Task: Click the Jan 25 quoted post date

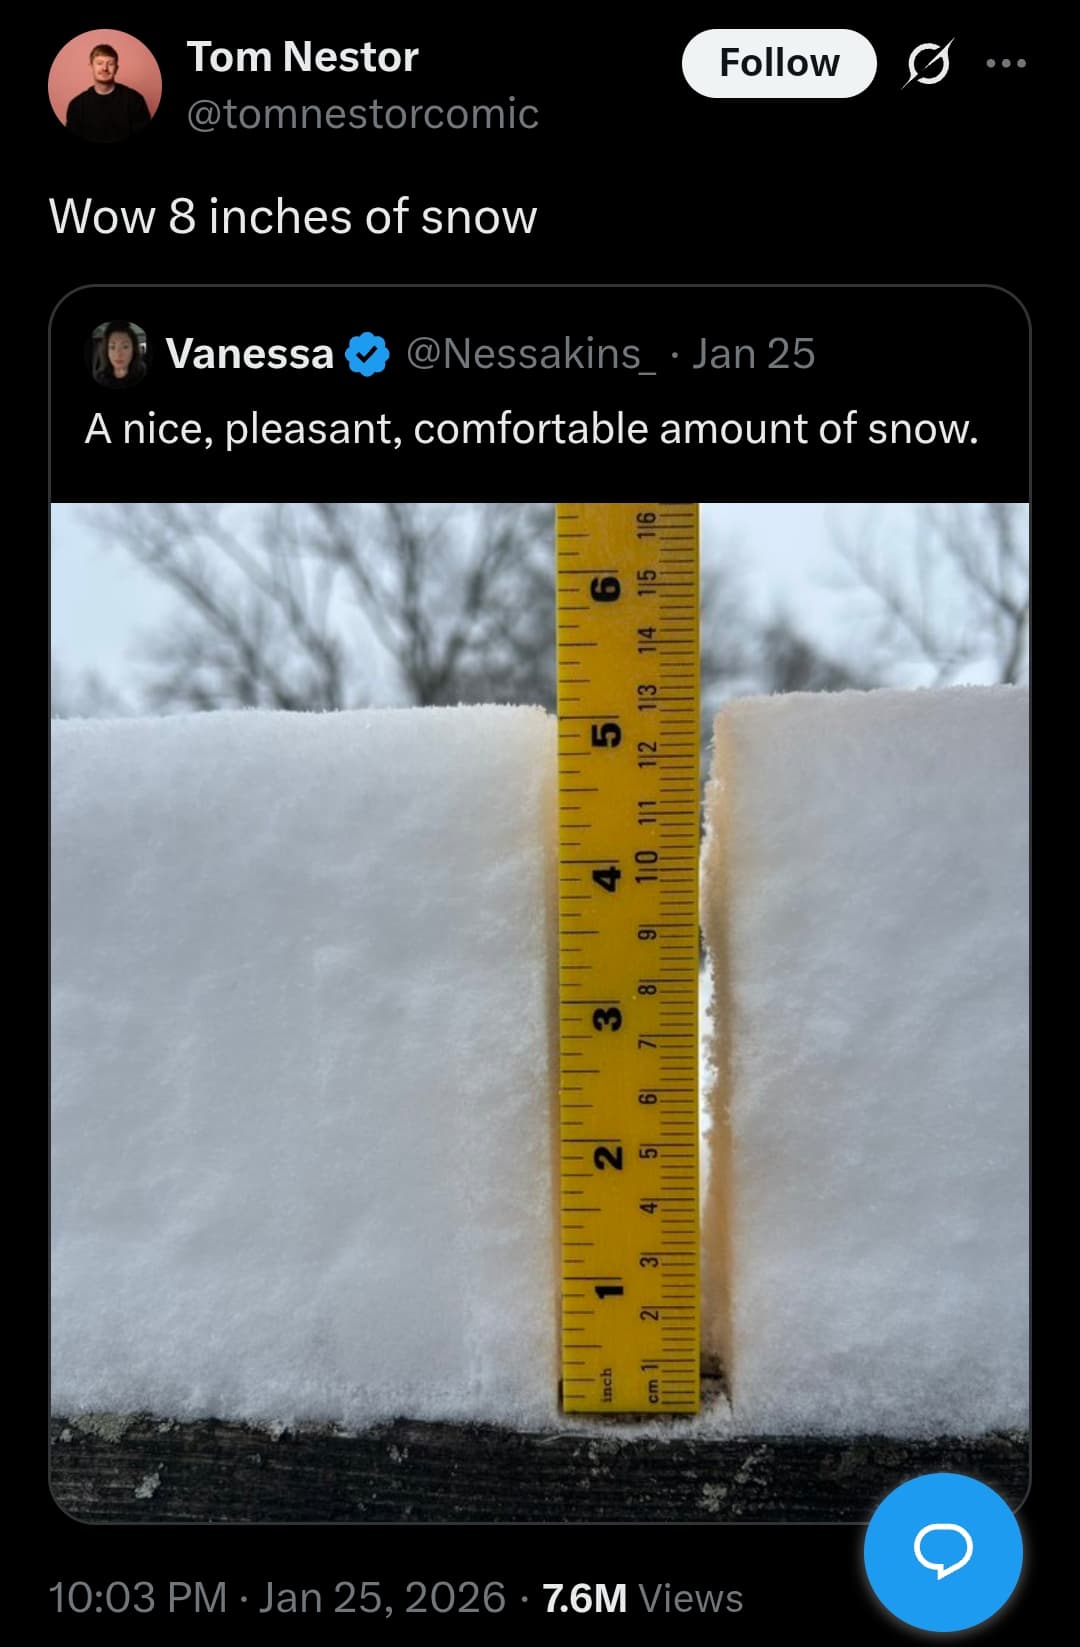Action: [x=754, y=354]
